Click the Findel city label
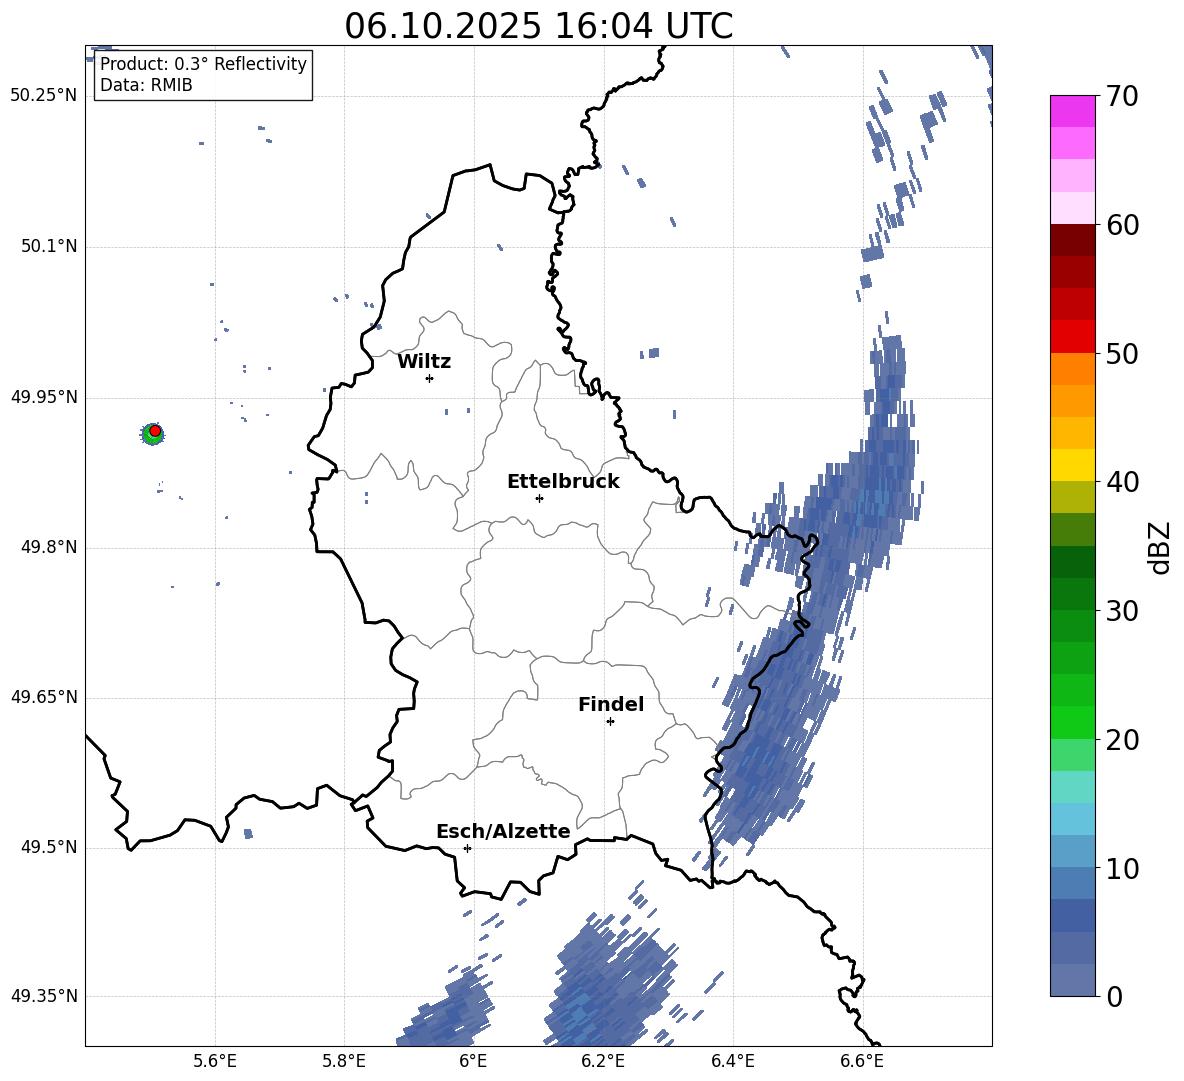This screenshot has height=1081, width=1184. [x=611, y=704]
